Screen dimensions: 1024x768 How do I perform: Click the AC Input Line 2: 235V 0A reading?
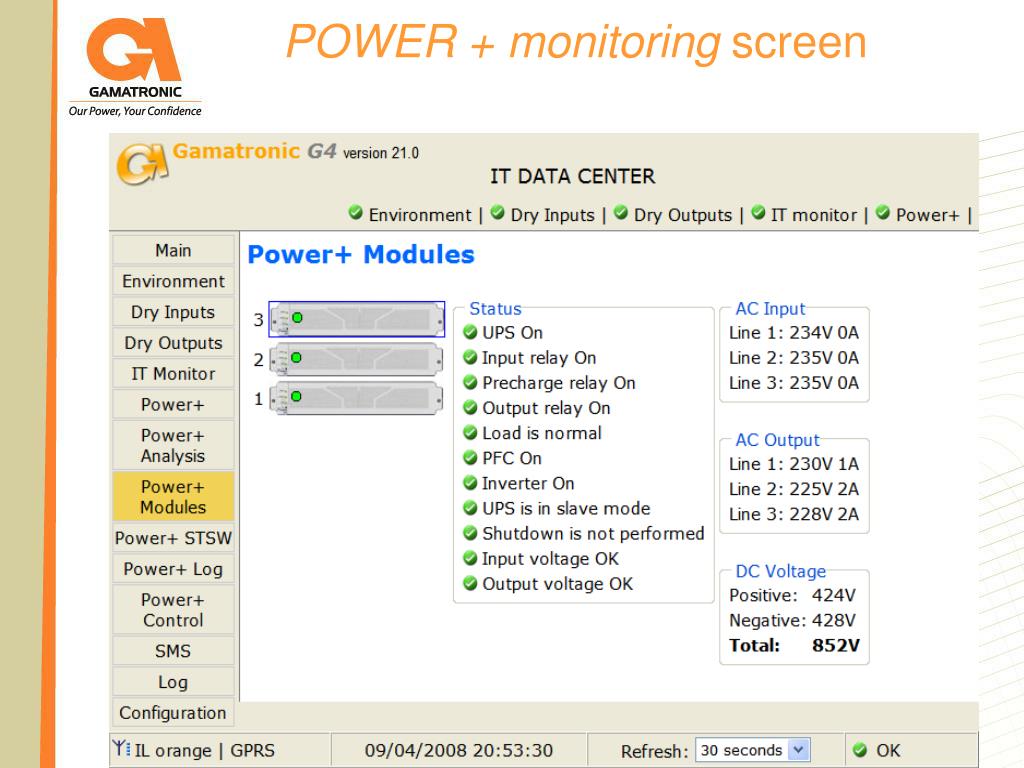click(793, 358)
